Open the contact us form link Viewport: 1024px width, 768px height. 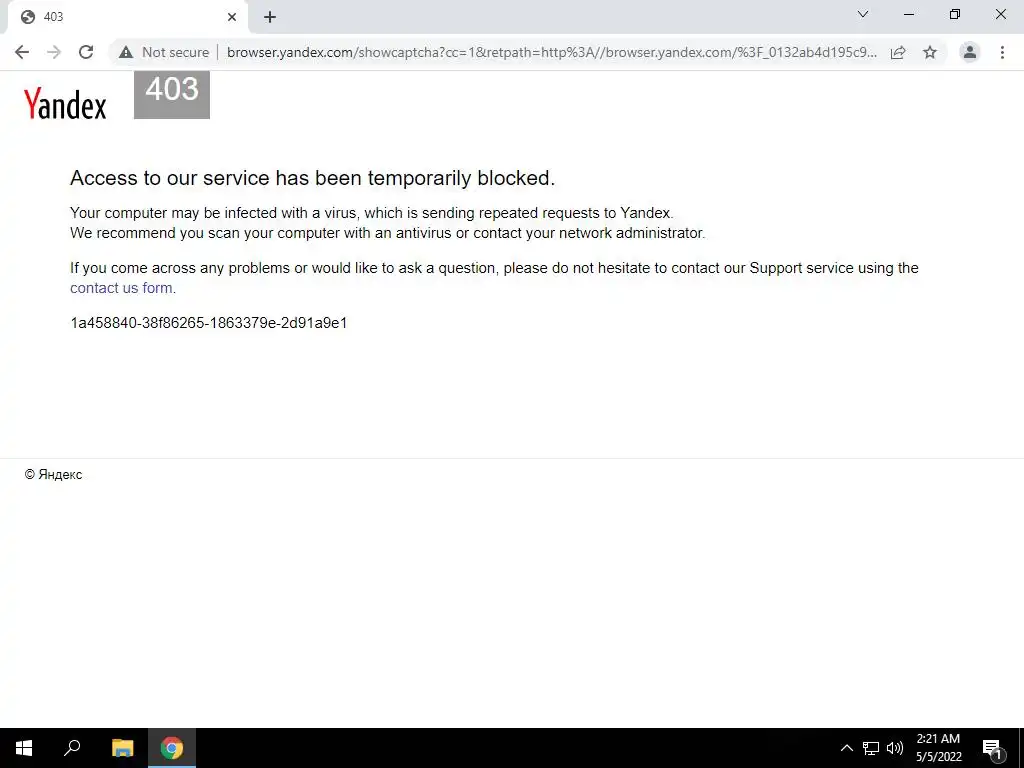[121, 288]
